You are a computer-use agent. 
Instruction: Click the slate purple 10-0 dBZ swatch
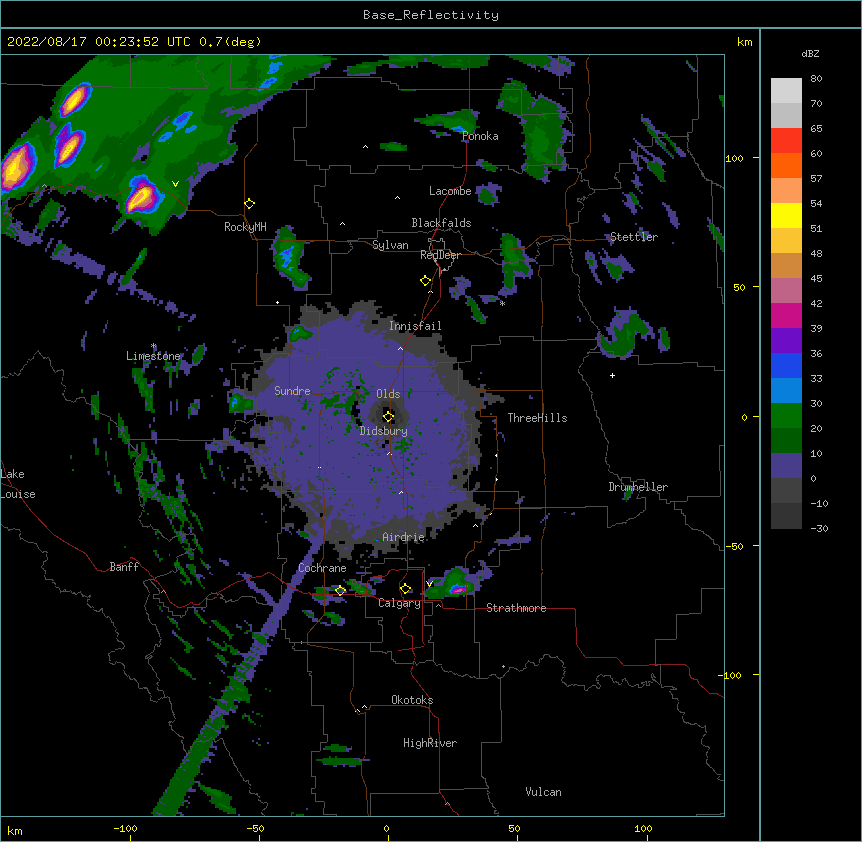[786, 466]
